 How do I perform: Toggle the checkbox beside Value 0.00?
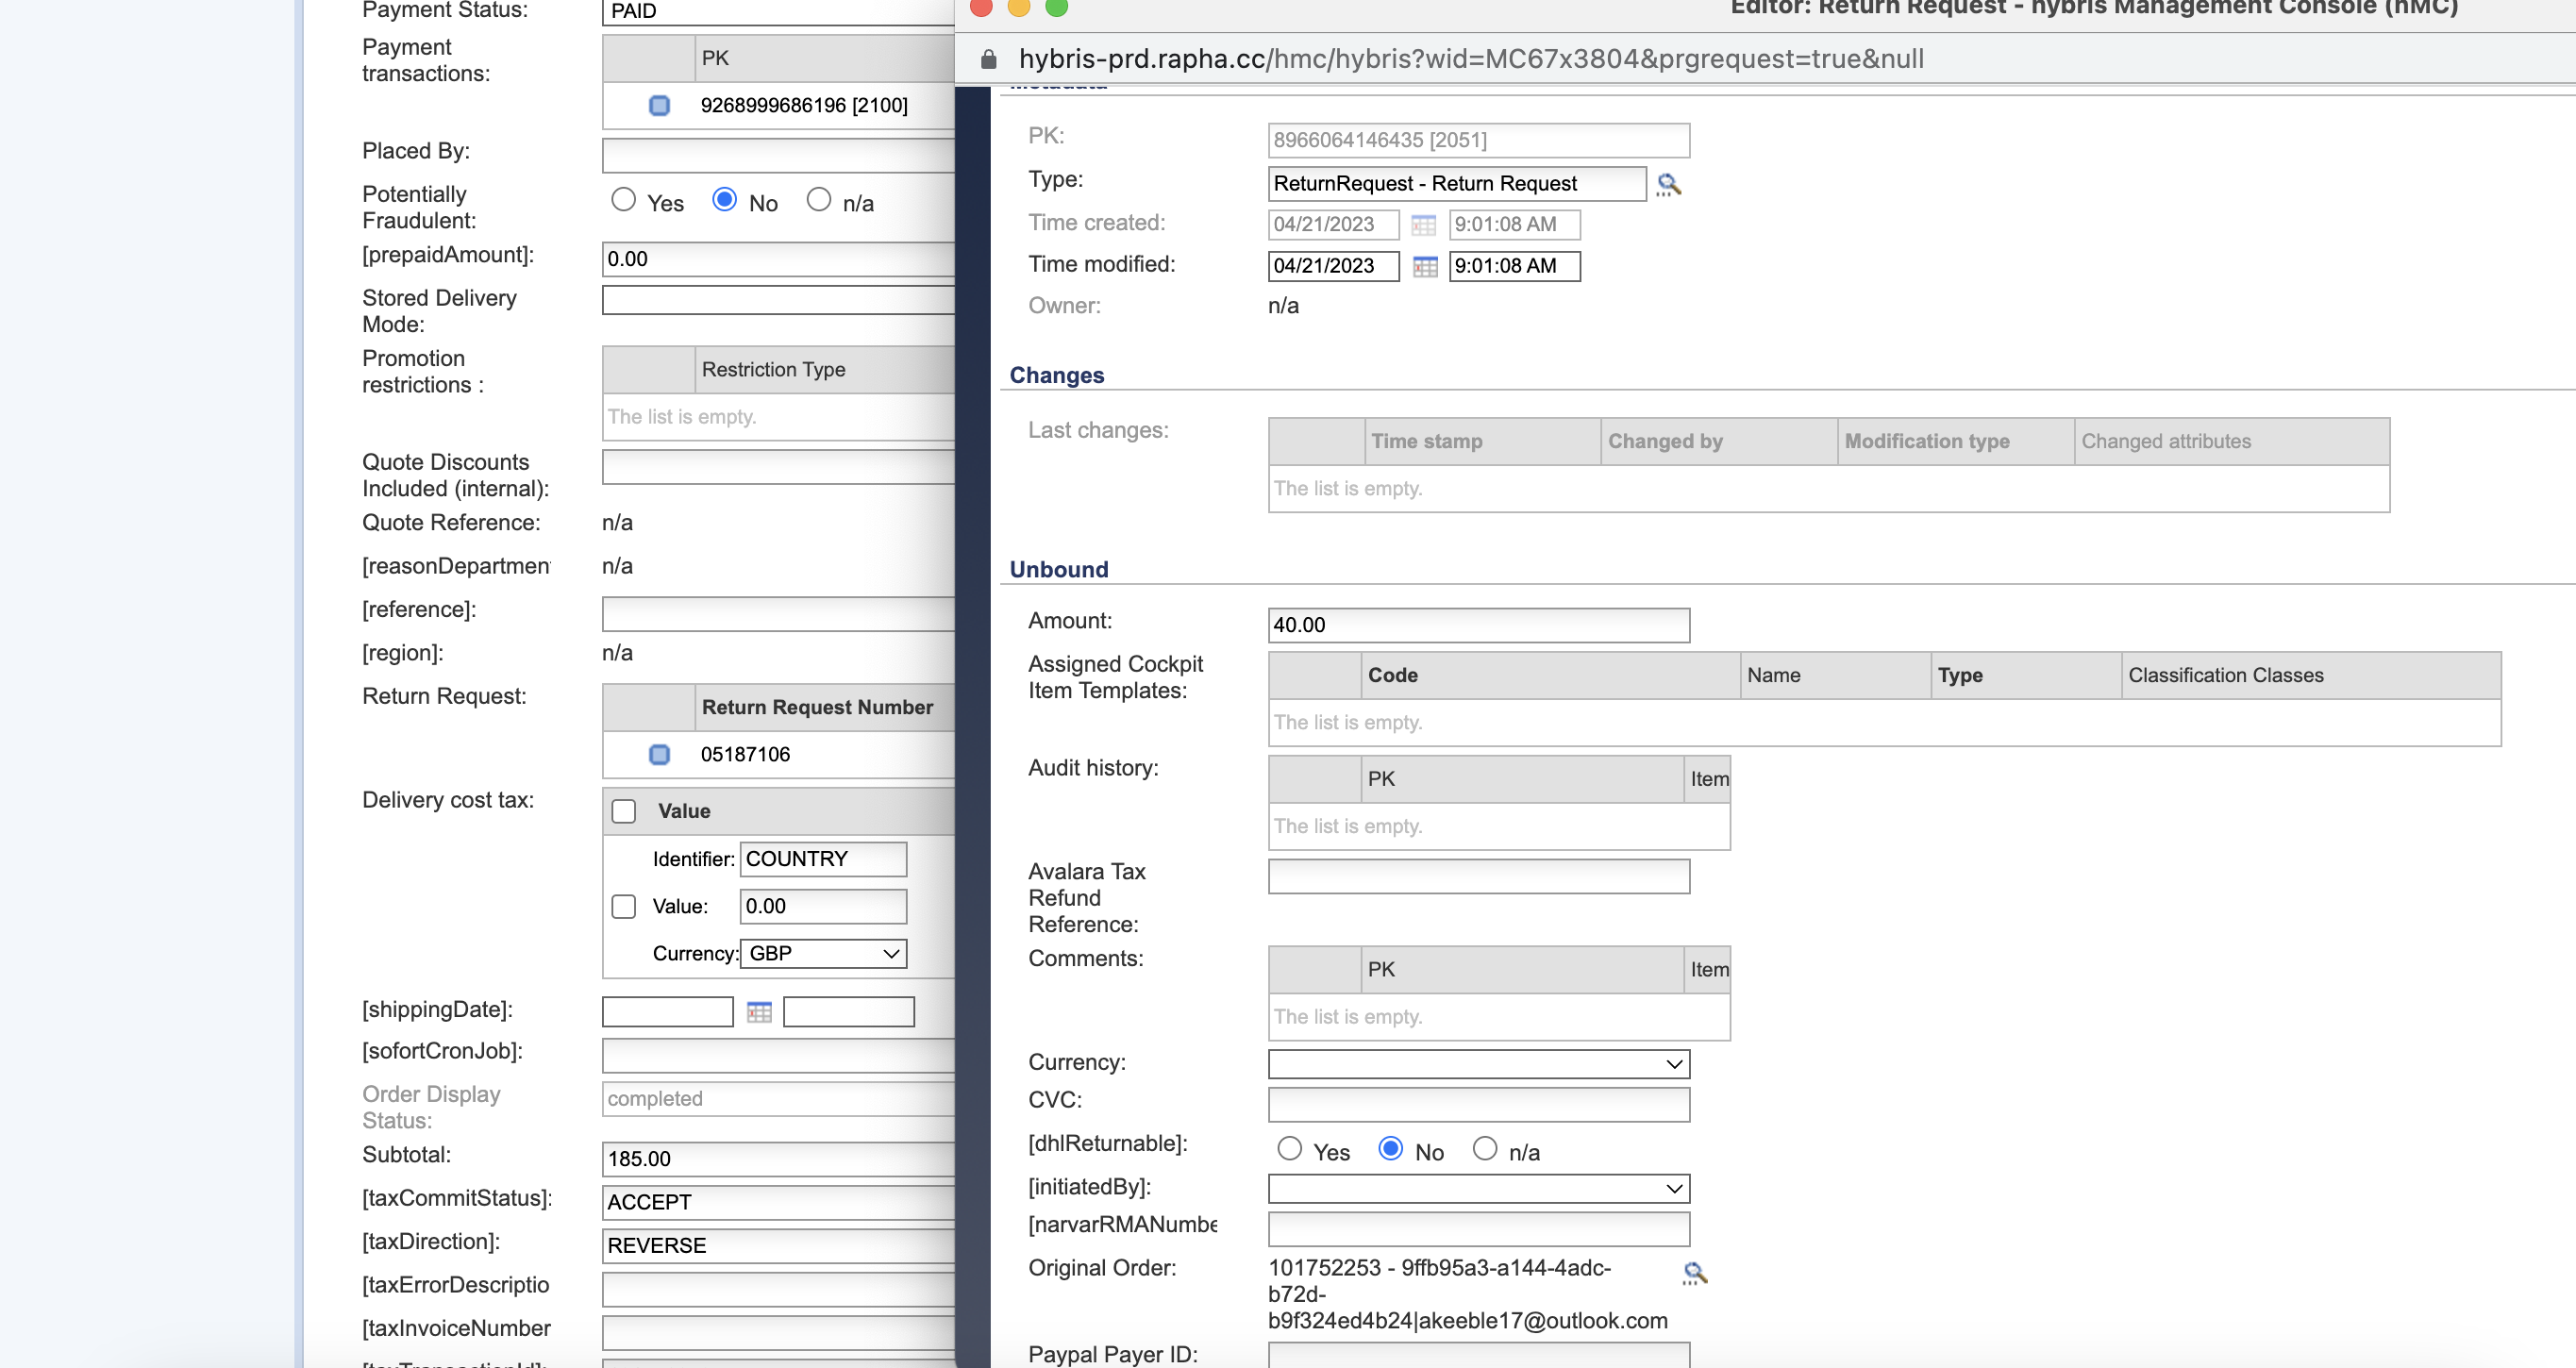point(624,906)
